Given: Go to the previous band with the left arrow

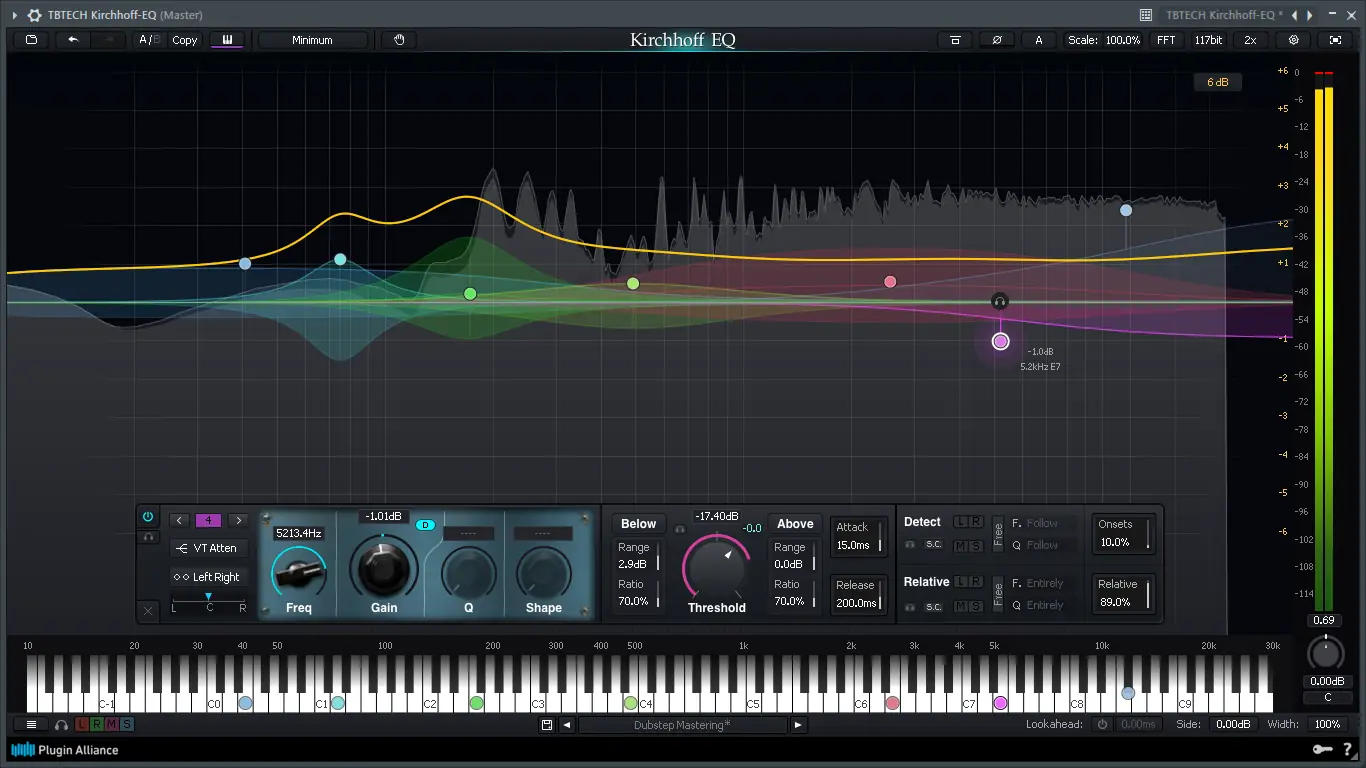Looking at the screenshot, I should (x=179, y=520).
